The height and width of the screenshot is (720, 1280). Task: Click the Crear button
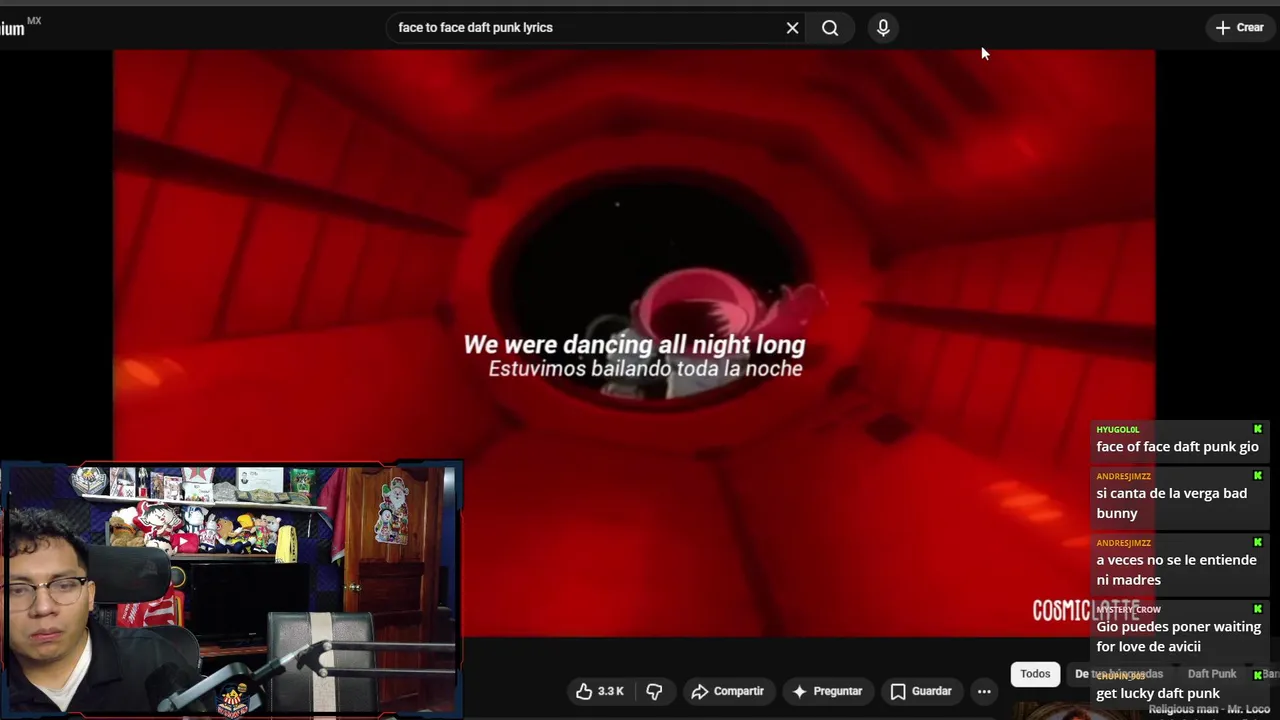click(x=1239, y=28)
